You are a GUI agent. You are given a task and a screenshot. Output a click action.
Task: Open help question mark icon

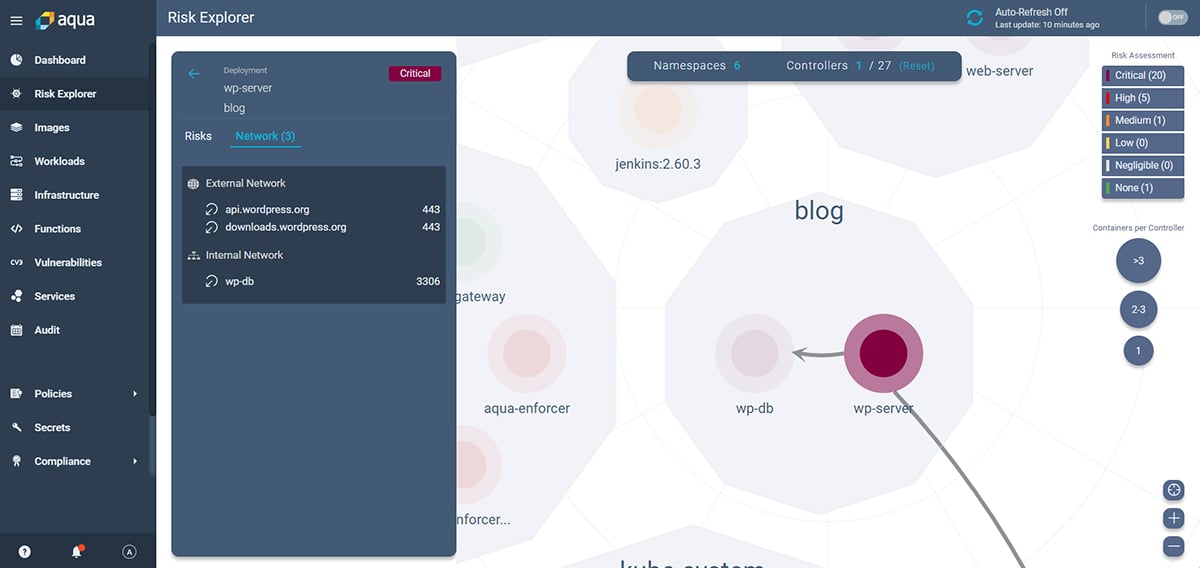[24, 551]
